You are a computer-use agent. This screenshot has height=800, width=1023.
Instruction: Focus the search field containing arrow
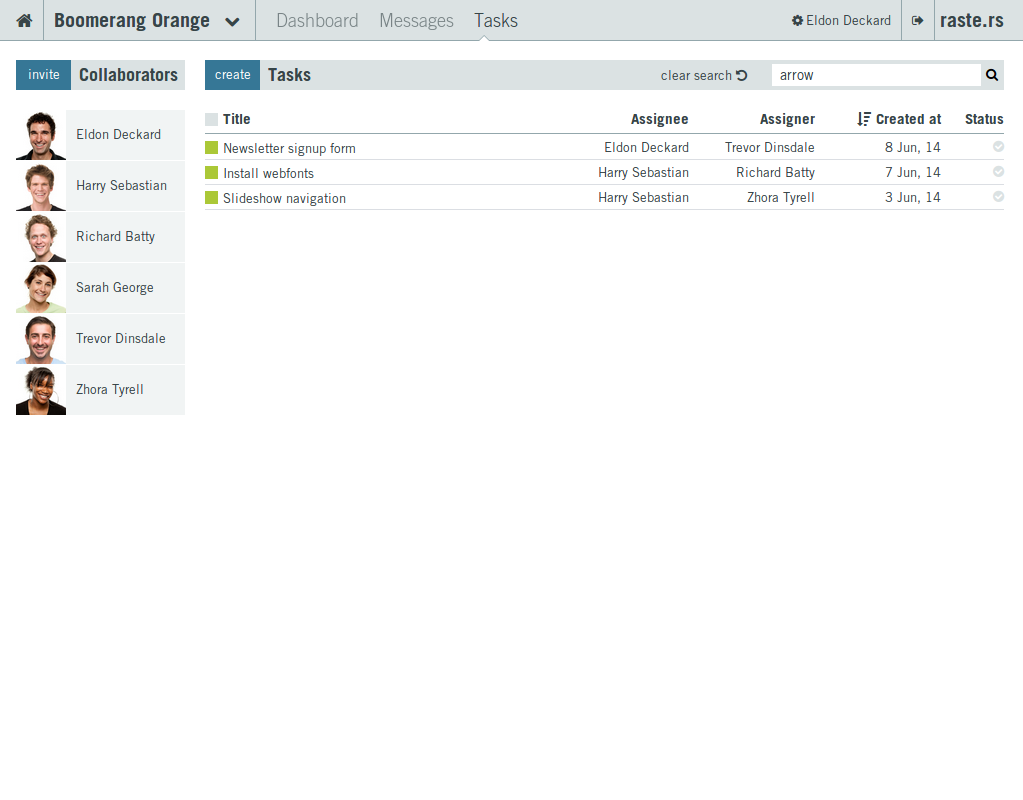875,75
